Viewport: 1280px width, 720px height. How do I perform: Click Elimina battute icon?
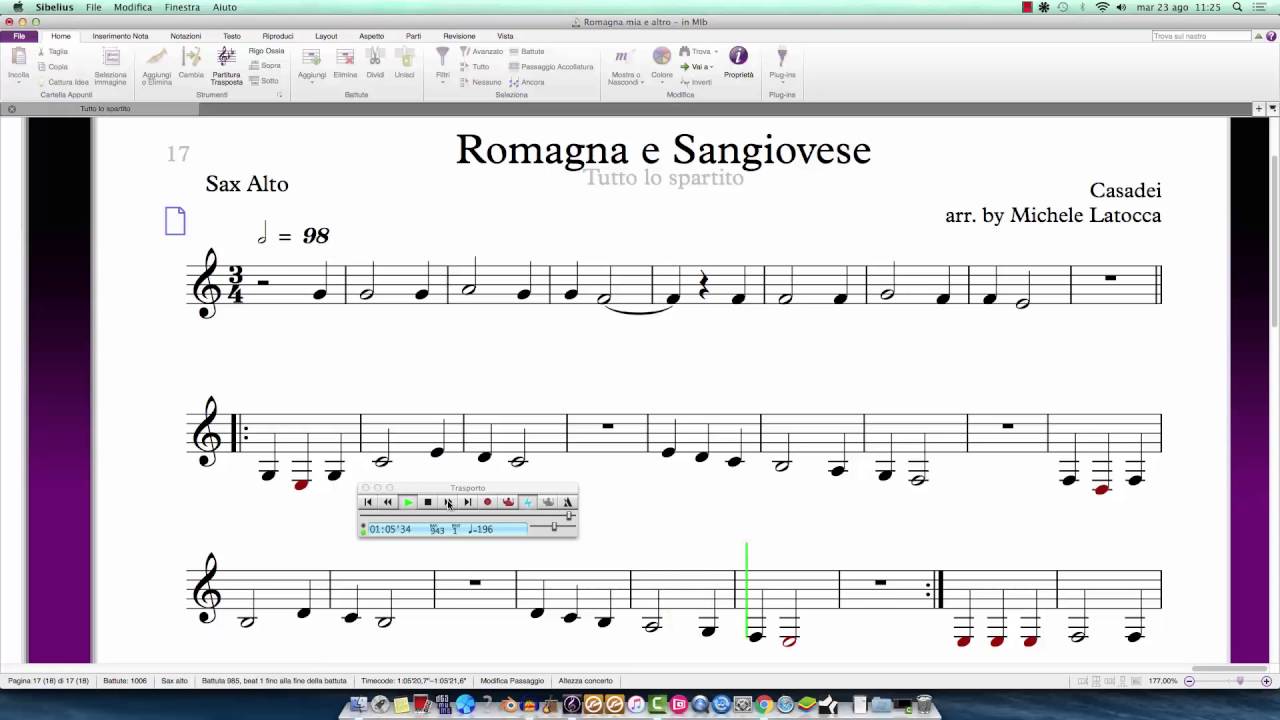tap(345, 58)
